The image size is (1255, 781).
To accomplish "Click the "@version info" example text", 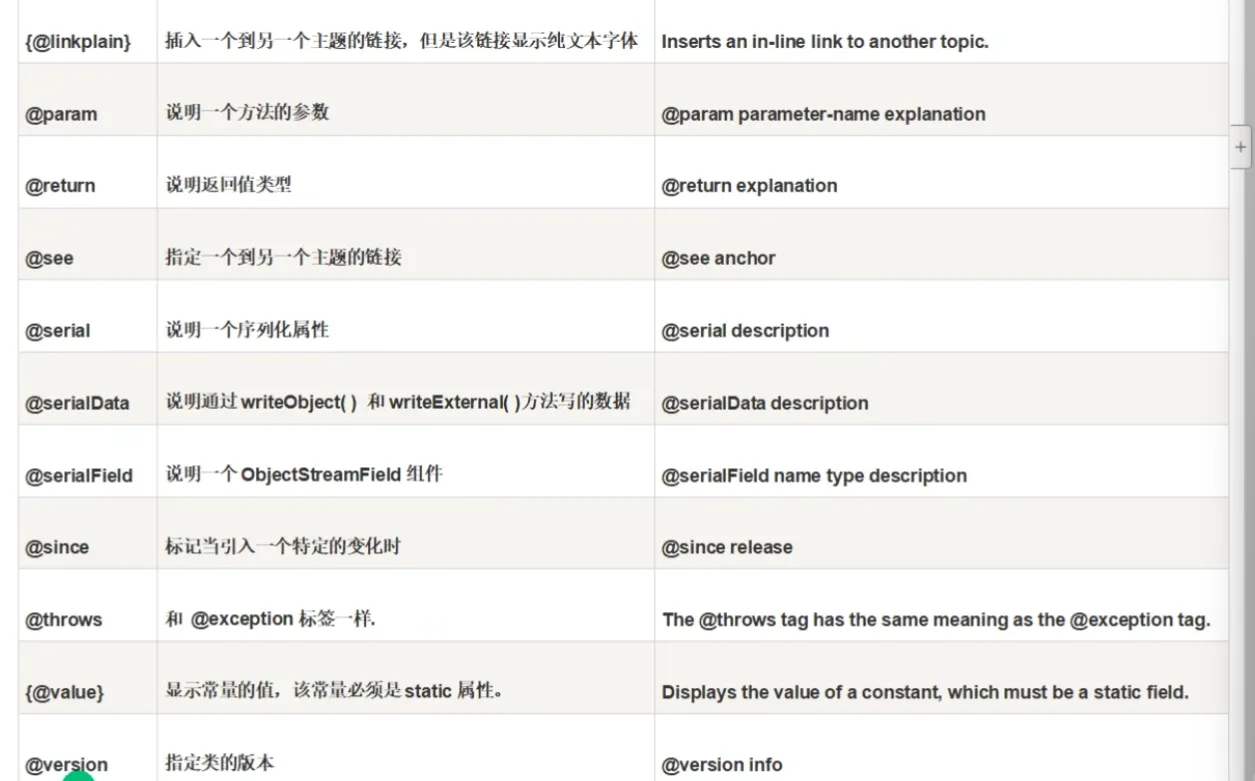I will coord(721,765).
